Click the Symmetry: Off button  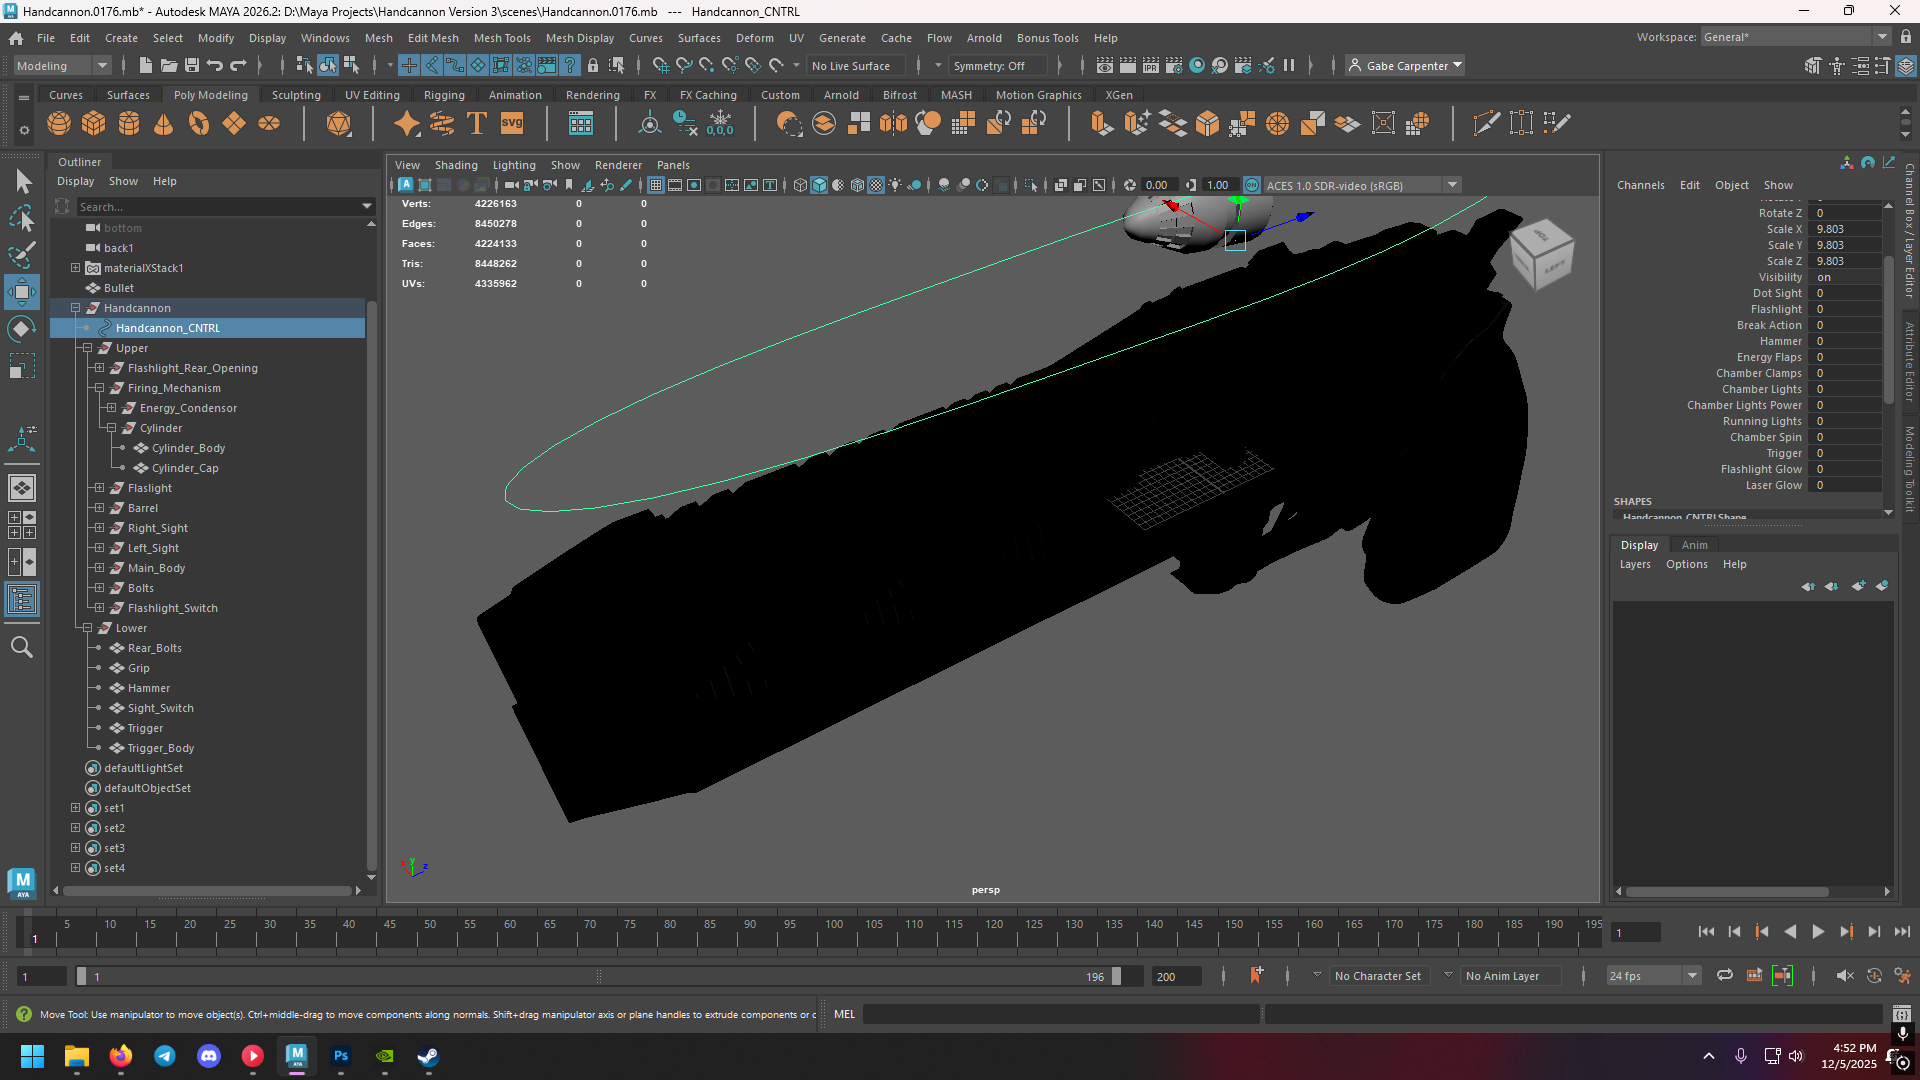(989, 66)
